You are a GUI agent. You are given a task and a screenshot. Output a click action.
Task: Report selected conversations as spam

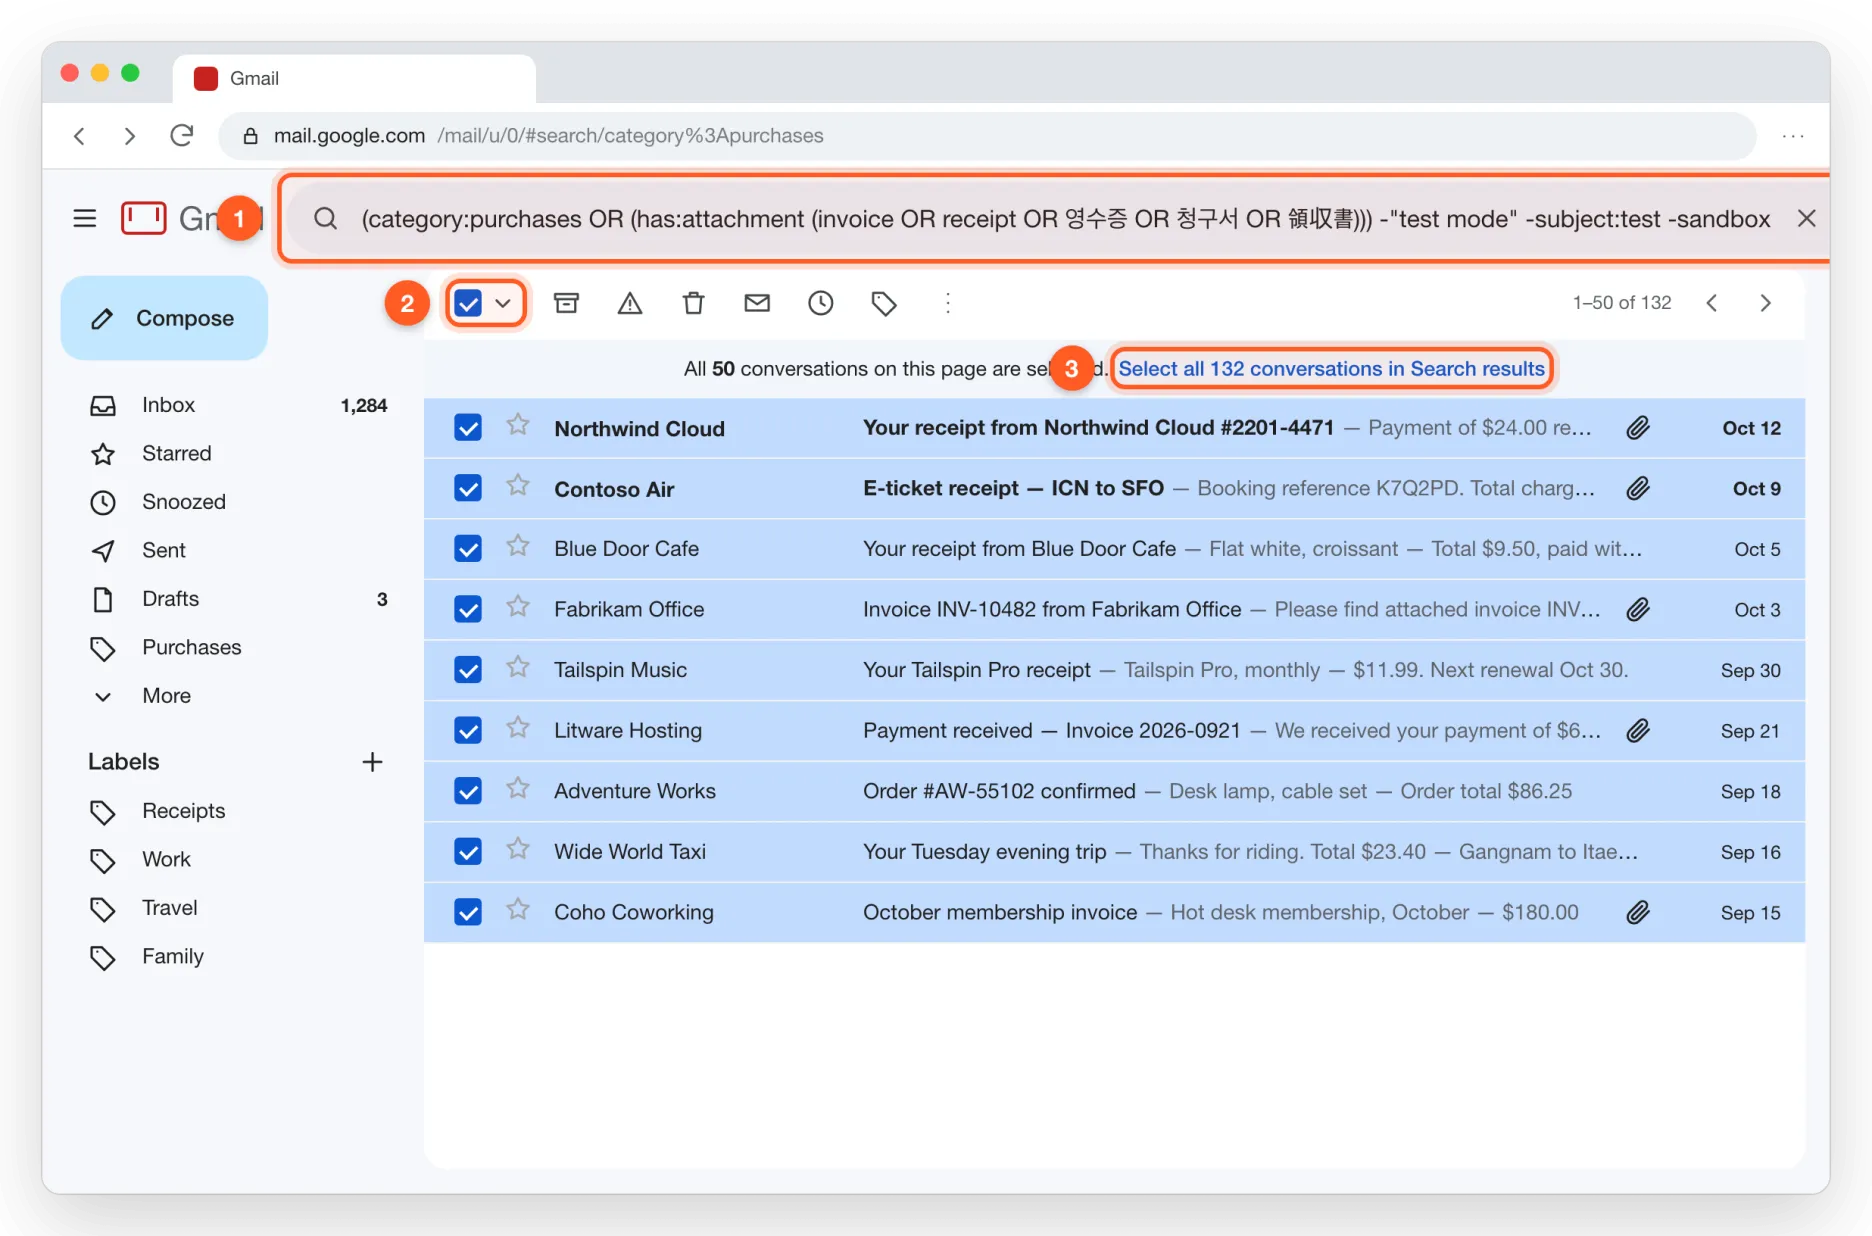(x=630, y=303)
